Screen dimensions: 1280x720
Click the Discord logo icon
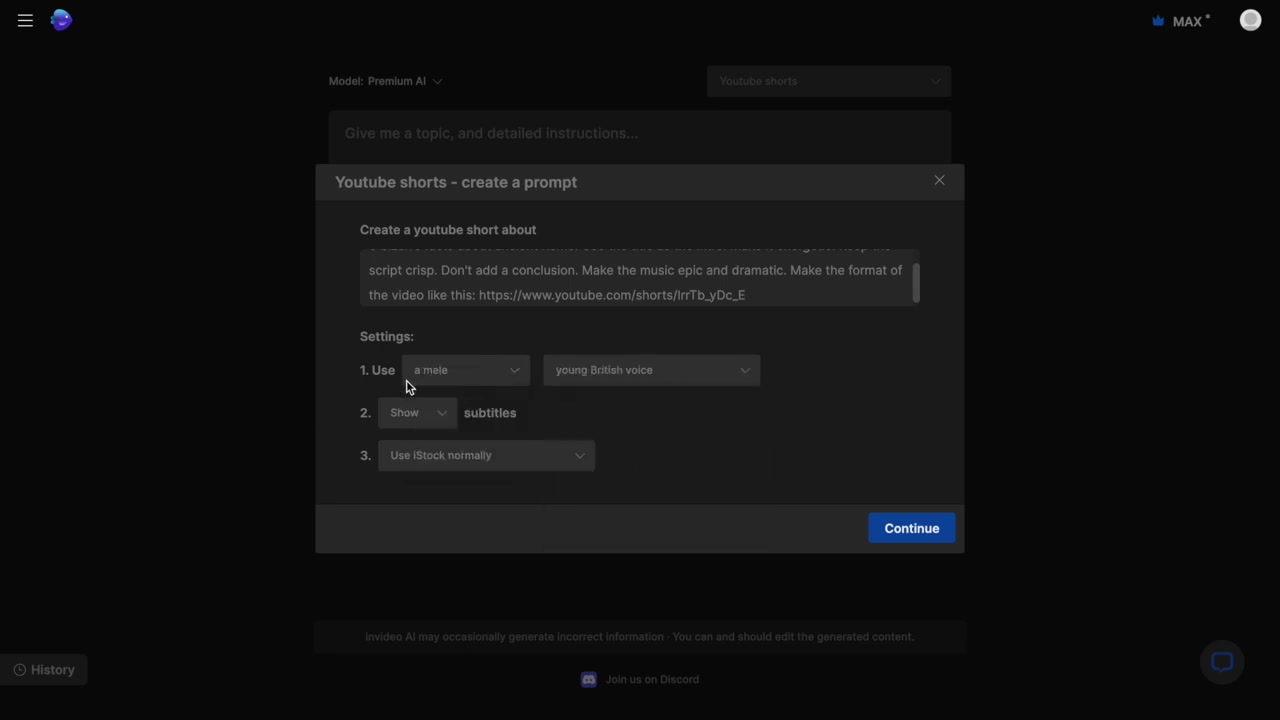(589, 680)
